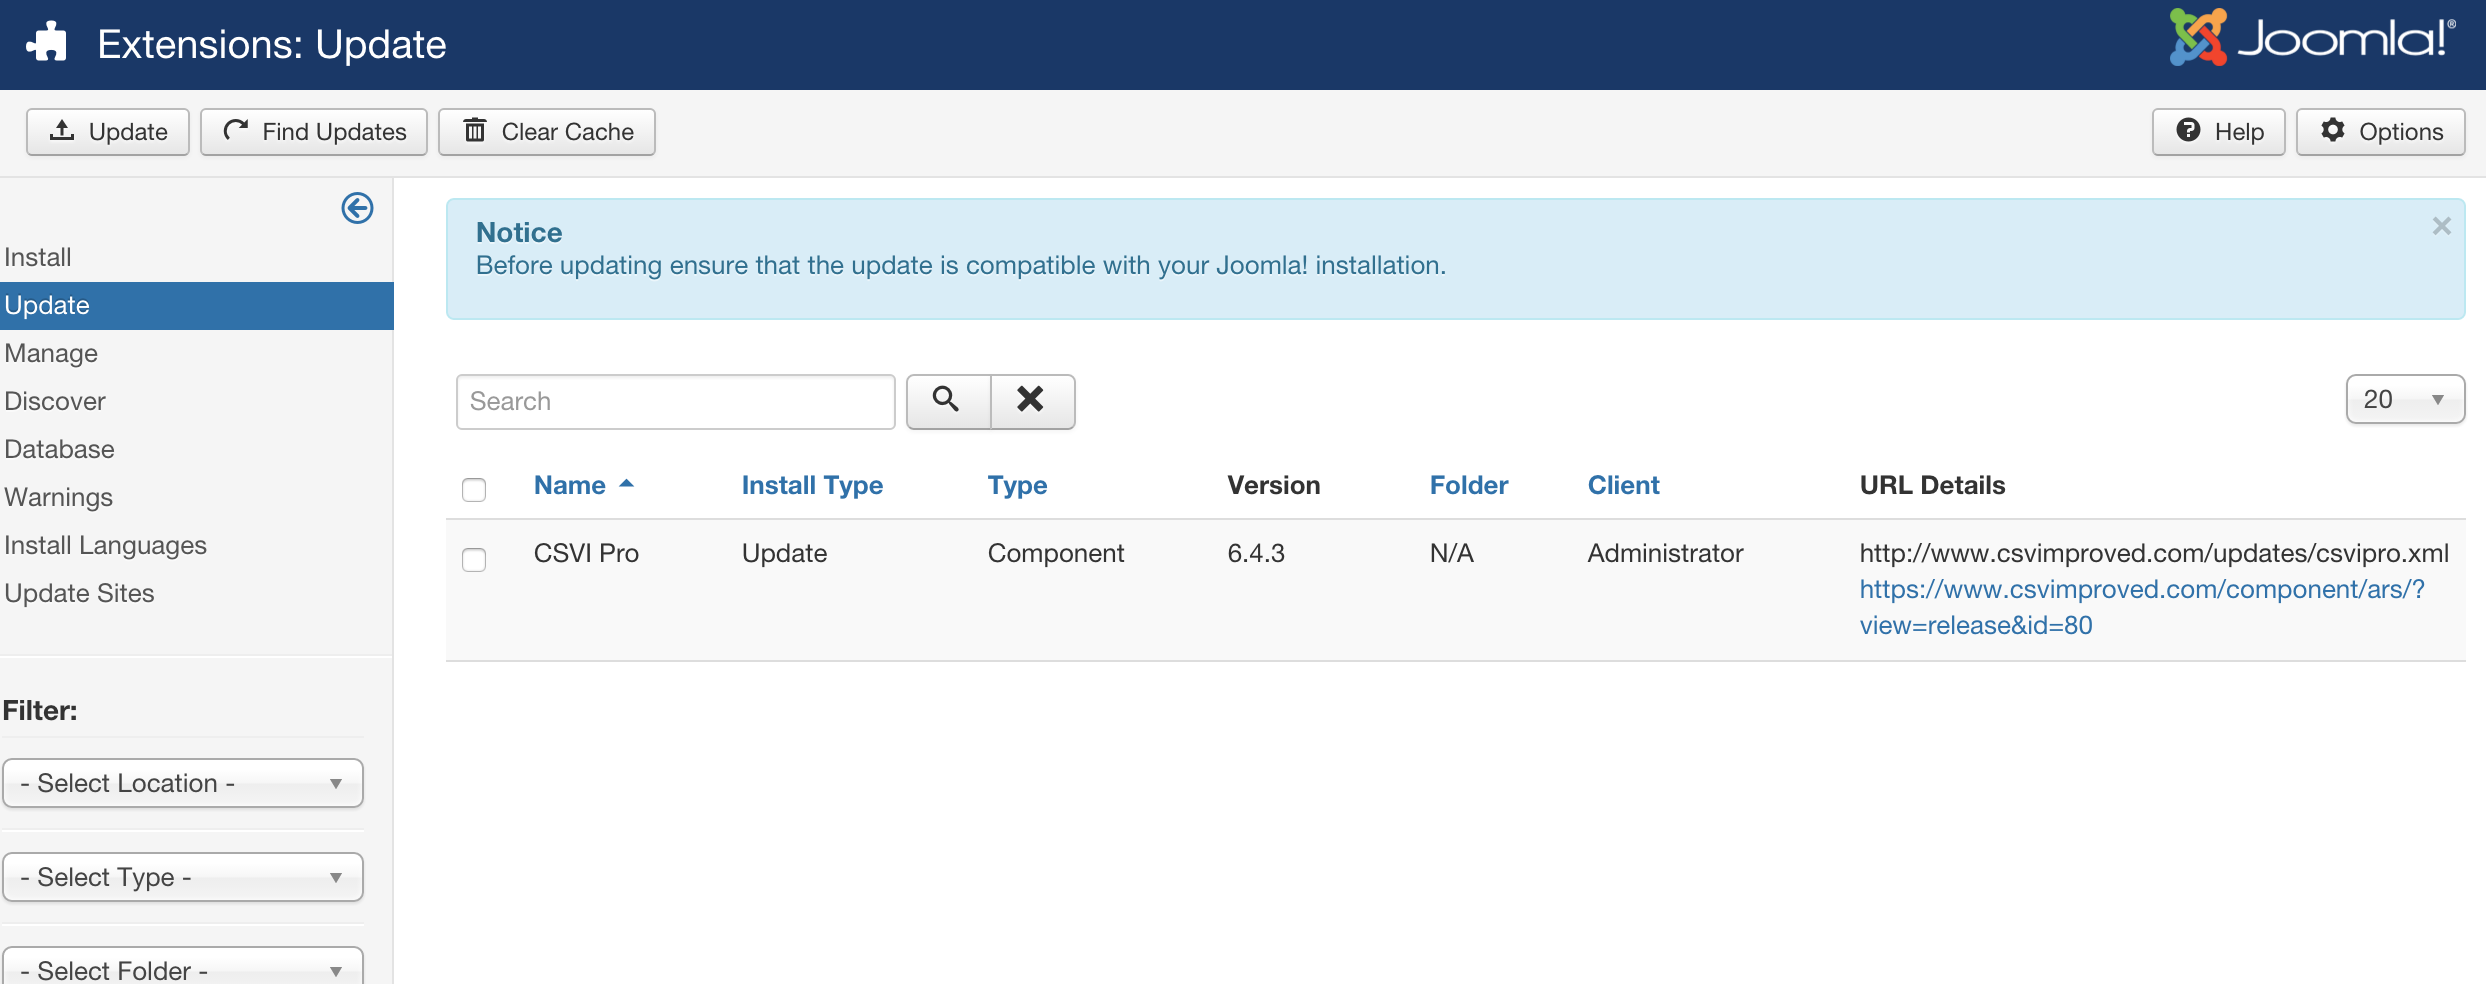Open Discover in sidebar
Image resolution: width=2486 pixels, height=984 pixels.
point(55,401)
